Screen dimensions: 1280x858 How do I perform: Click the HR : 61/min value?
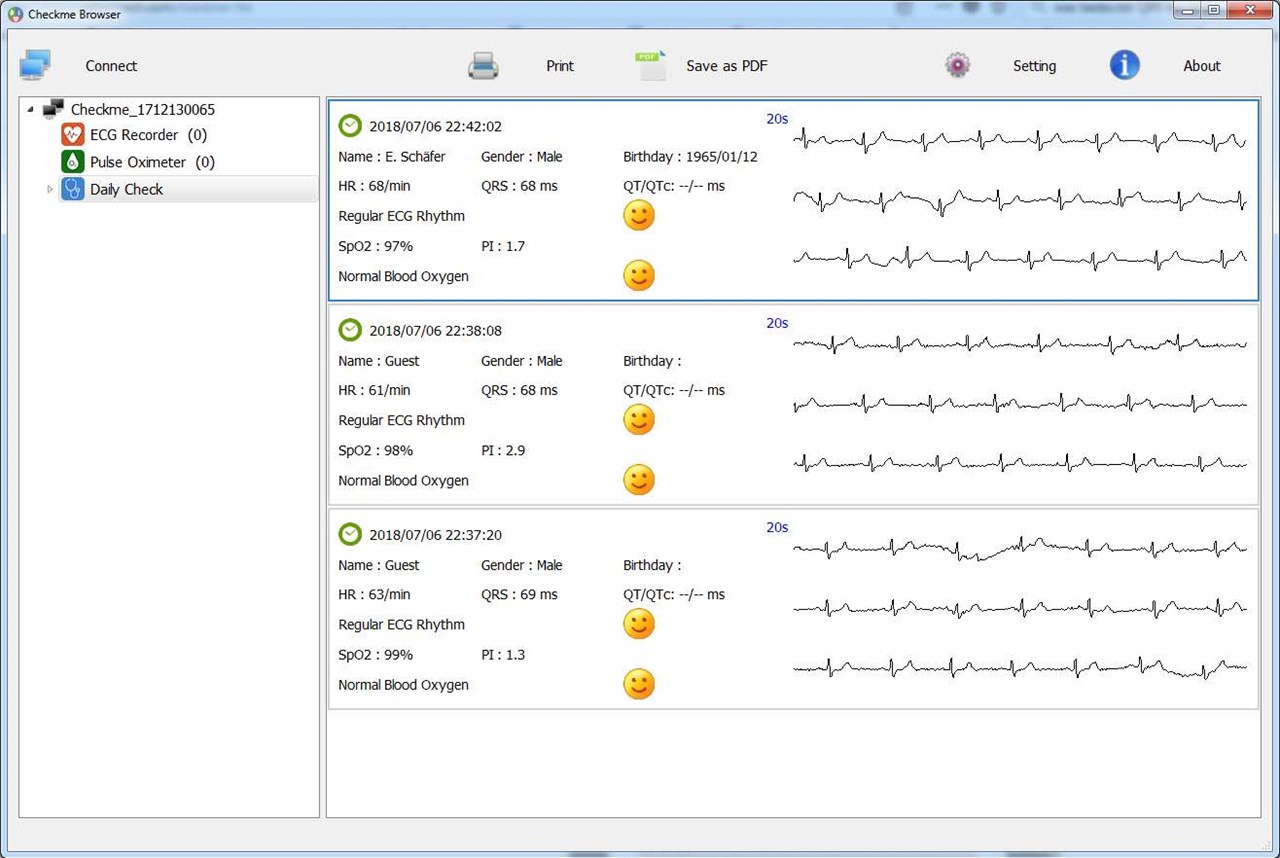tap(374, 390)
